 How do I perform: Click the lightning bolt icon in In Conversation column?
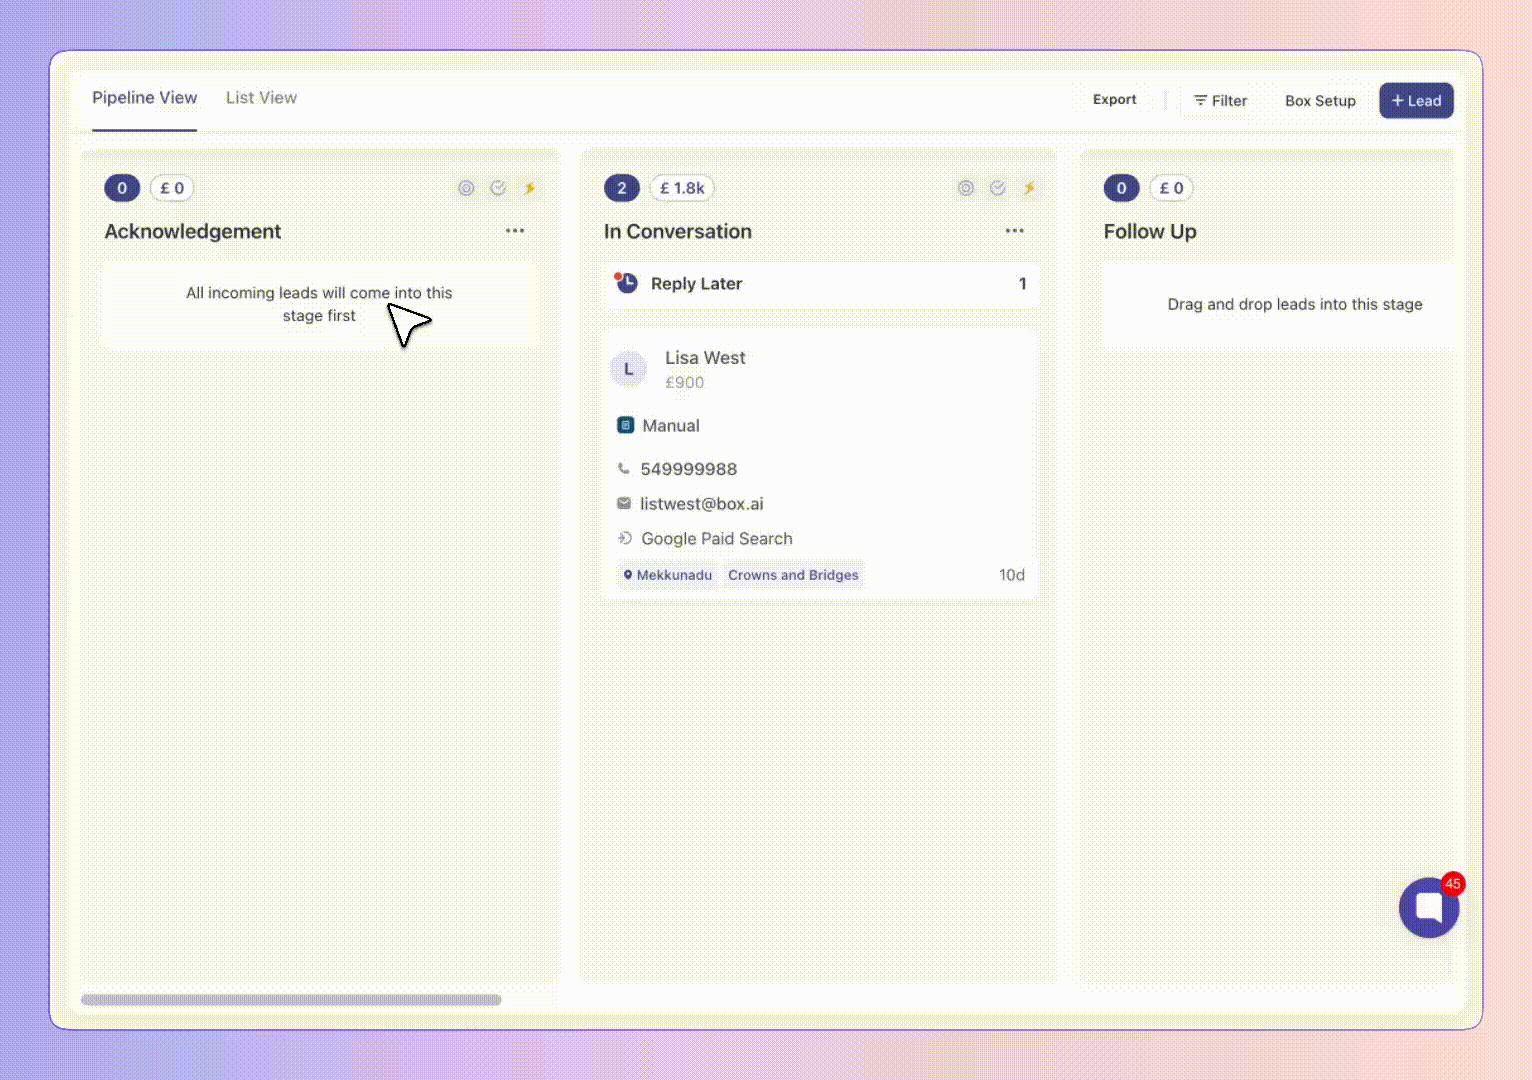(x=1030, y=188)
